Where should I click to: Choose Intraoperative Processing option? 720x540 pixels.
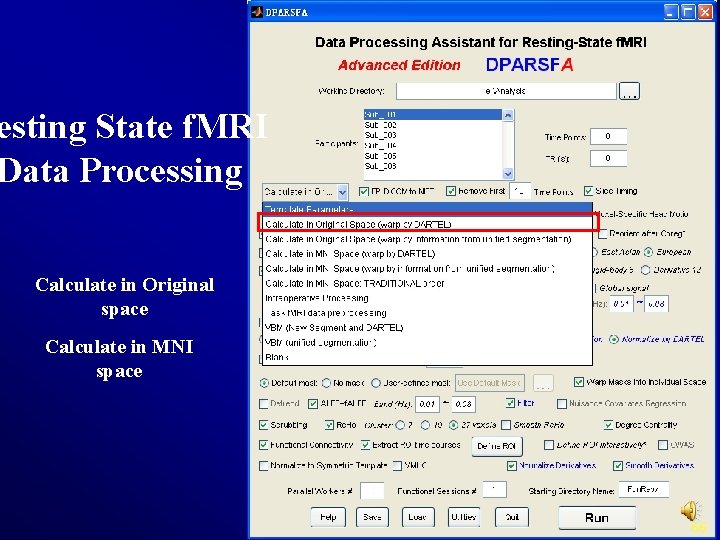coord(427,298)
